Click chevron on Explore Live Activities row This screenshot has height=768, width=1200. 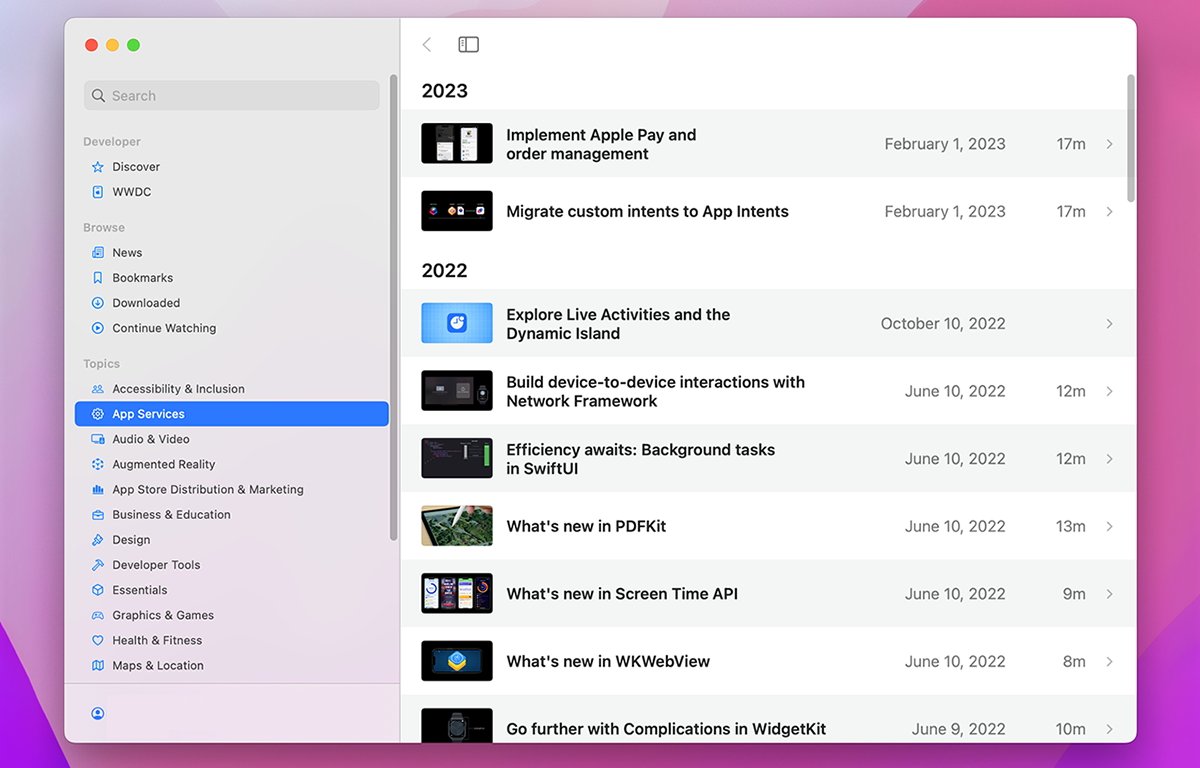click(1109, 324)
